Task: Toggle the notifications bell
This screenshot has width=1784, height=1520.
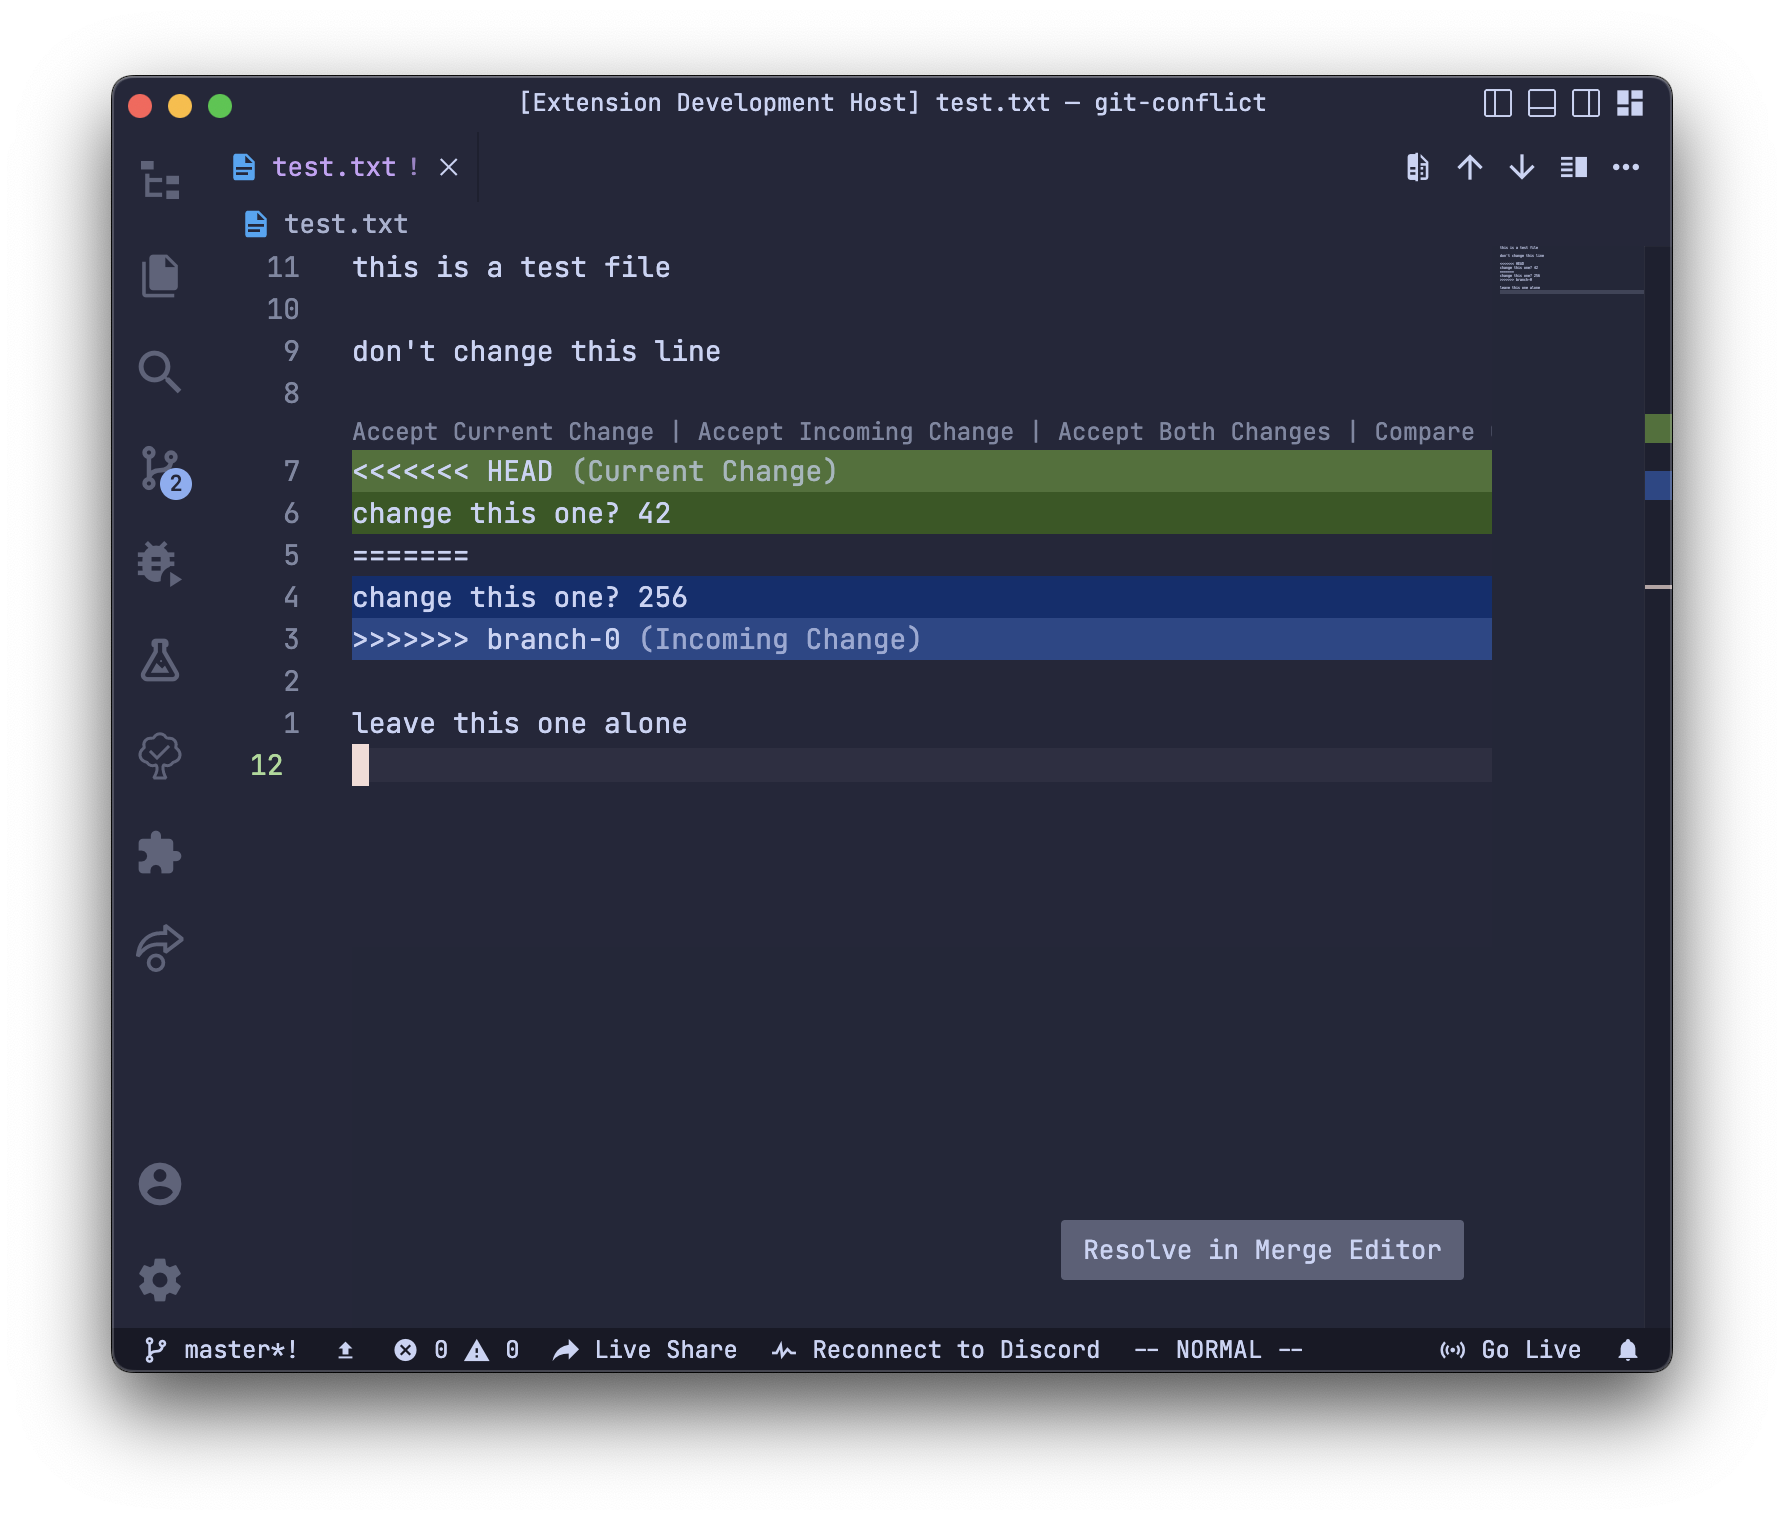Action: 1626,1349
